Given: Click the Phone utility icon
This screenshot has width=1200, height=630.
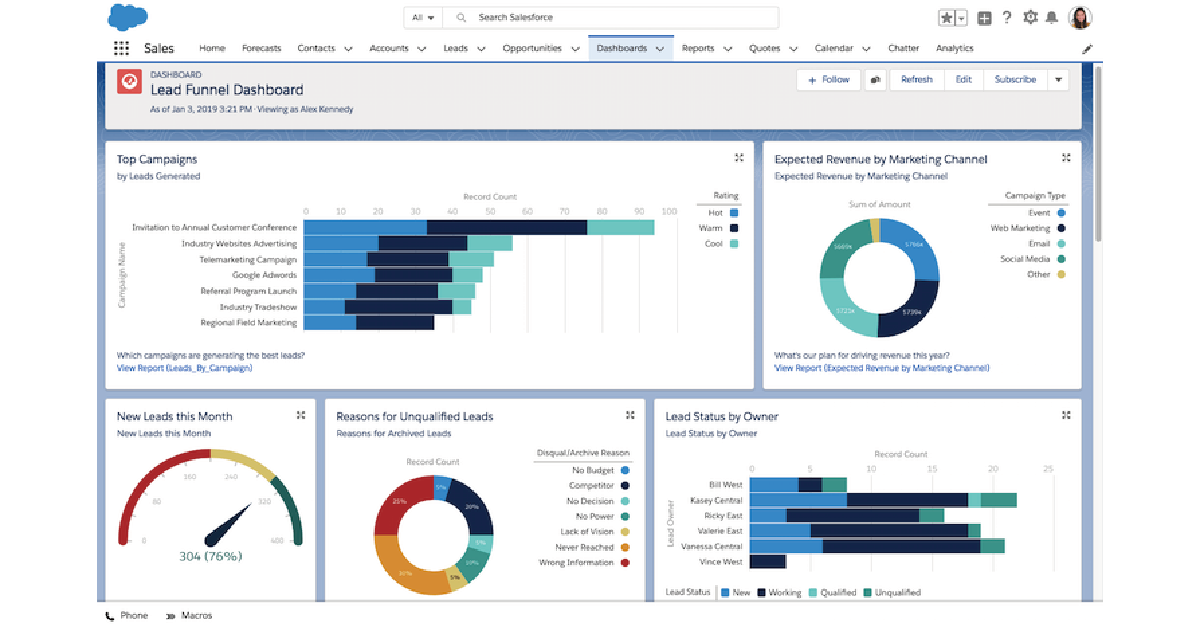Looking at the screenshot, I should tap(110, 616).
